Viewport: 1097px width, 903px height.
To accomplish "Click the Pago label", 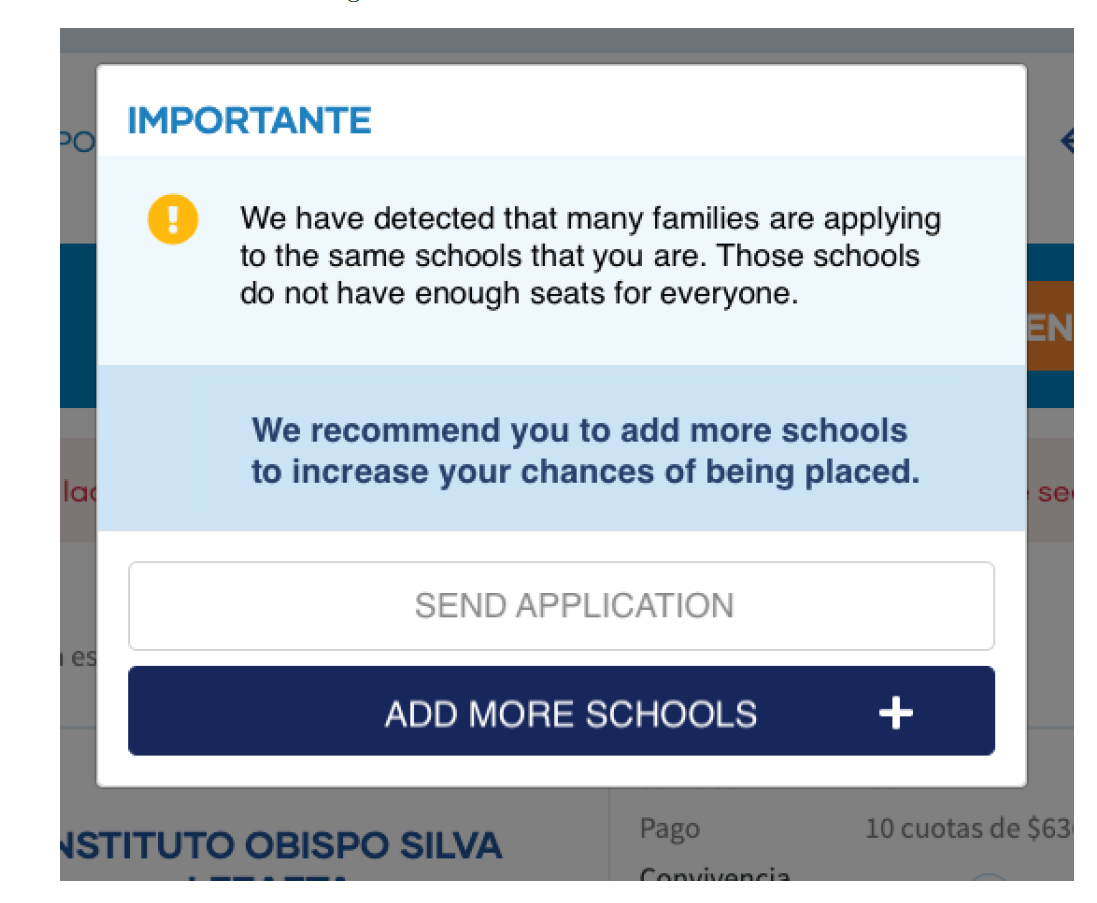I will pyautogui.click(x=669, y=828).
